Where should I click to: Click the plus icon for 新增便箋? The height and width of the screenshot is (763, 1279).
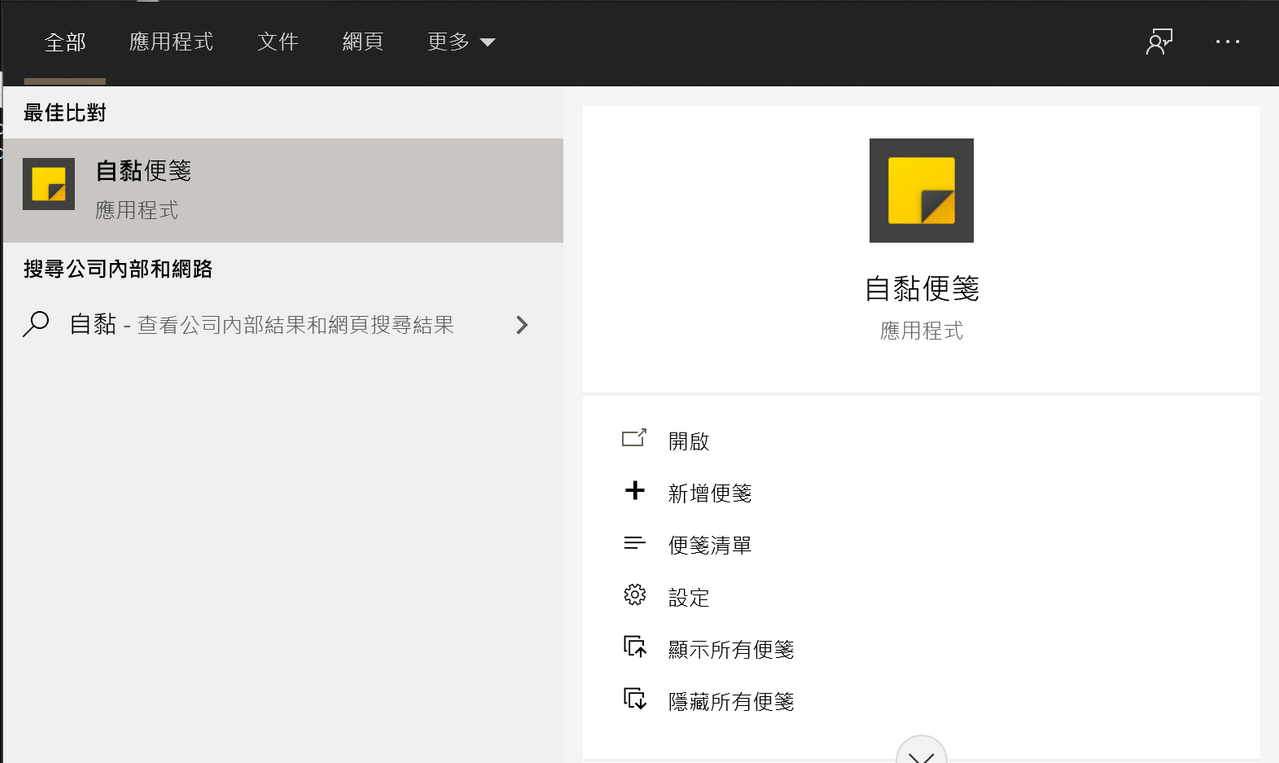point(634,491)
